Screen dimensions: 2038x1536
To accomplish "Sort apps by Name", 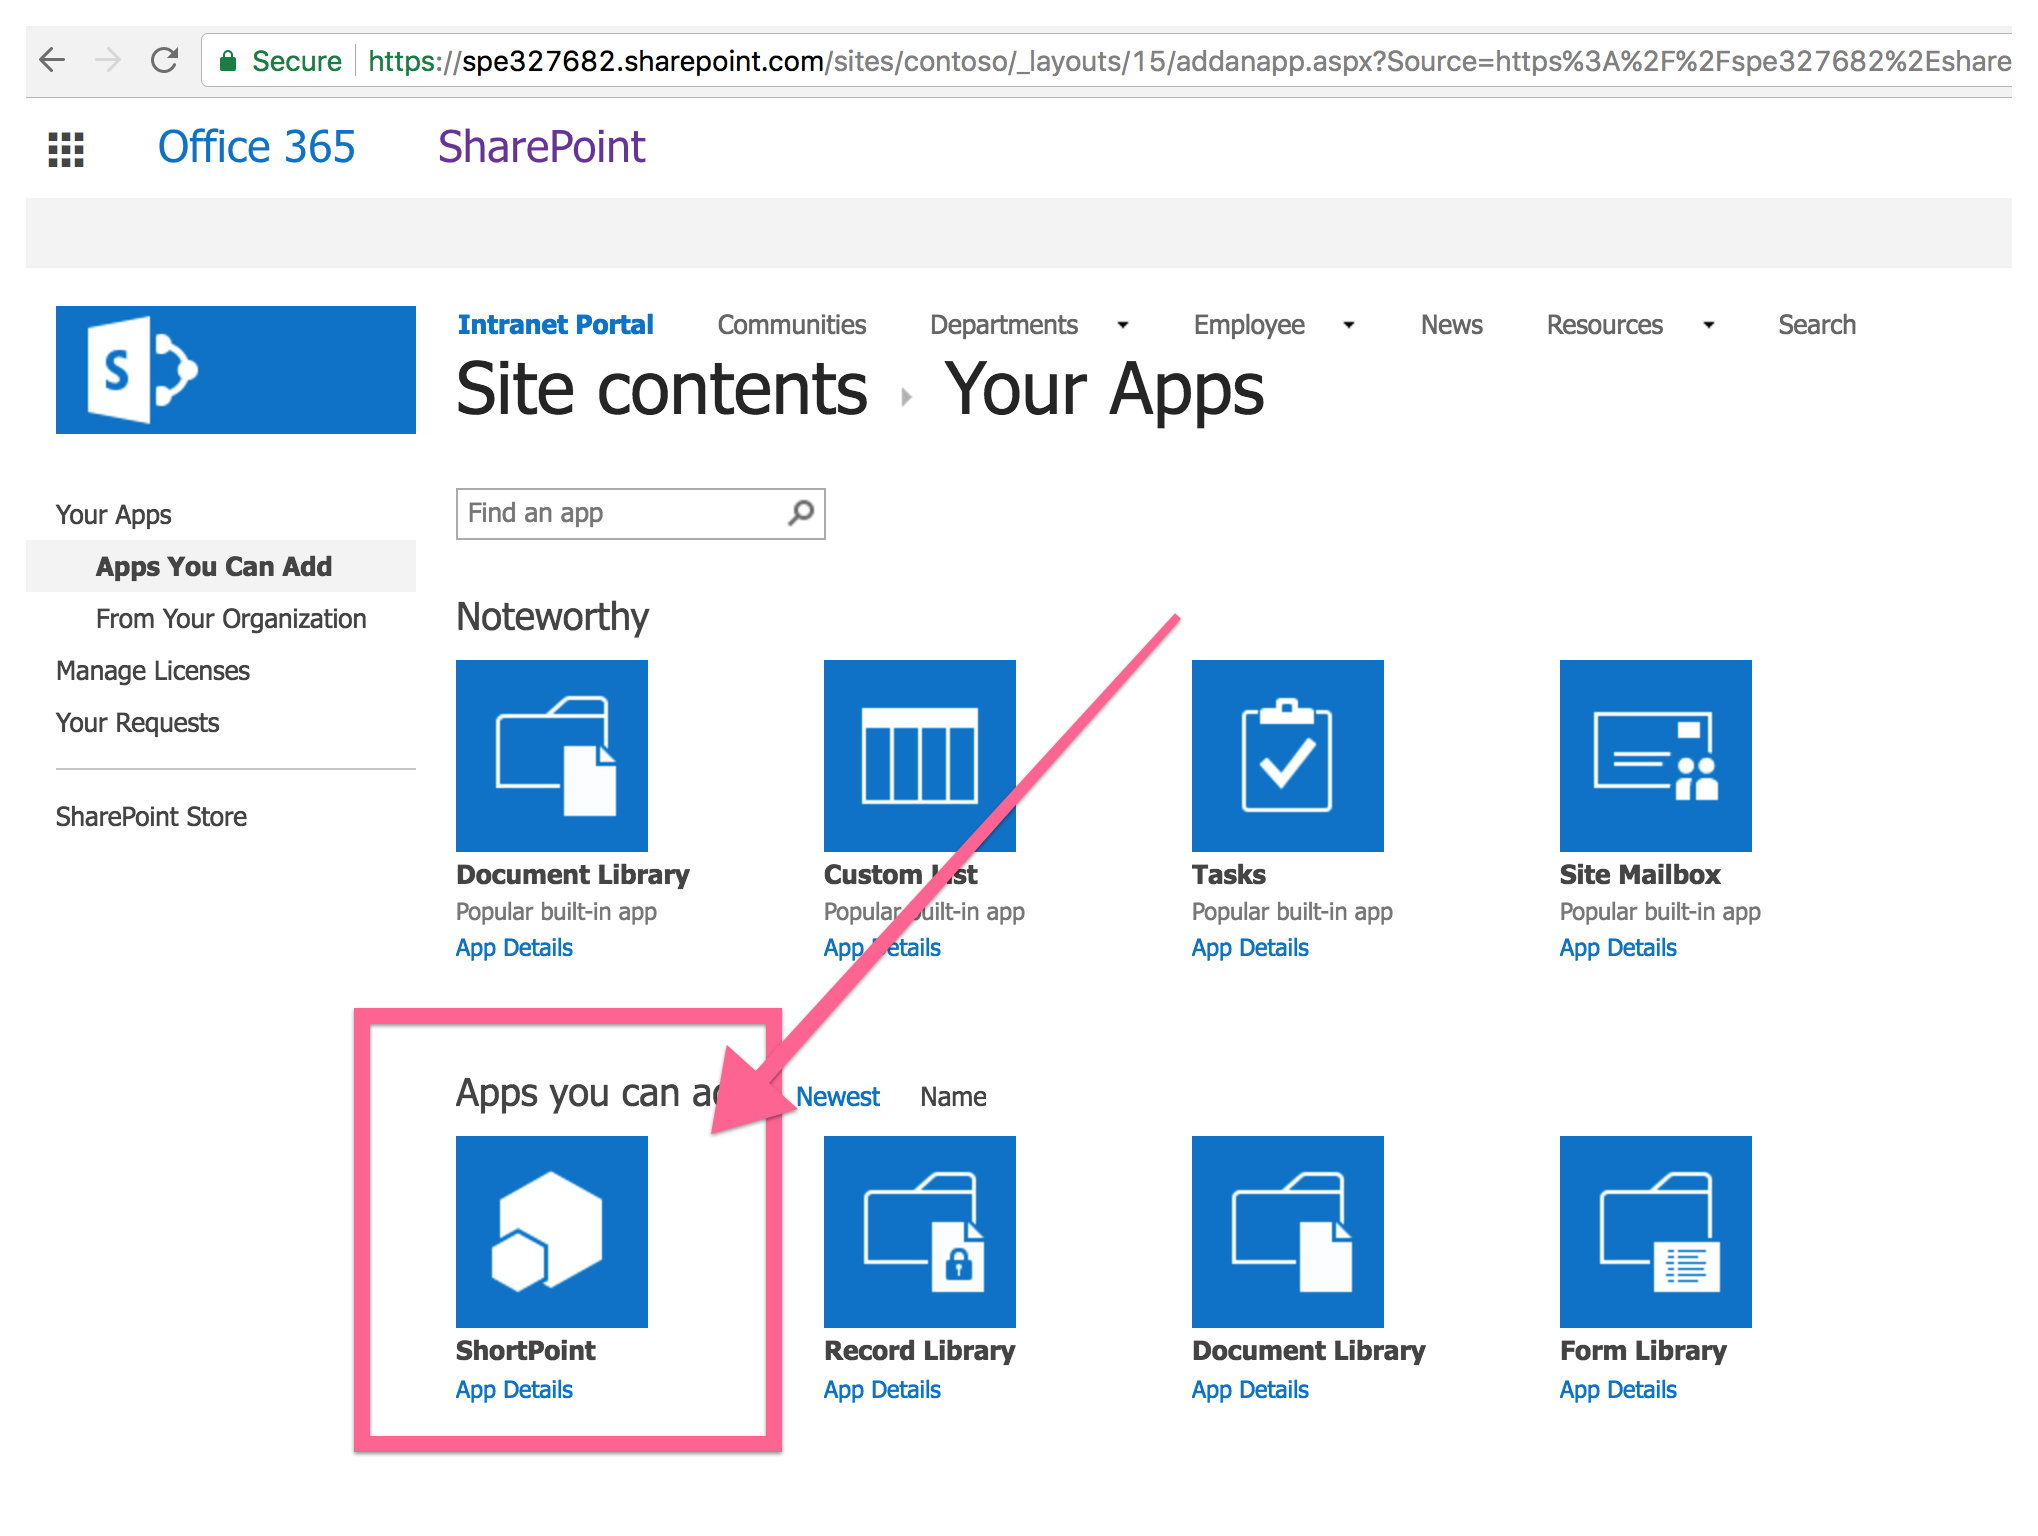I will [953, 1097].
